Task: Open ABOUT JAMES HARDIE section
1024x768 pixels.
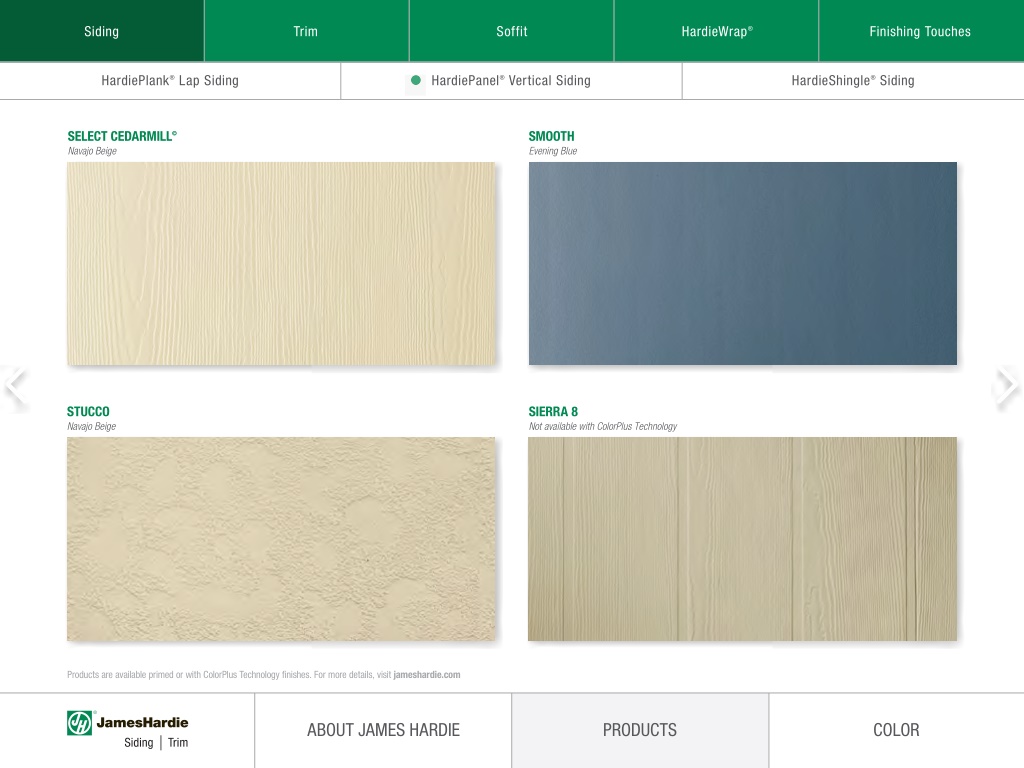Action: (x=383, y=730)
